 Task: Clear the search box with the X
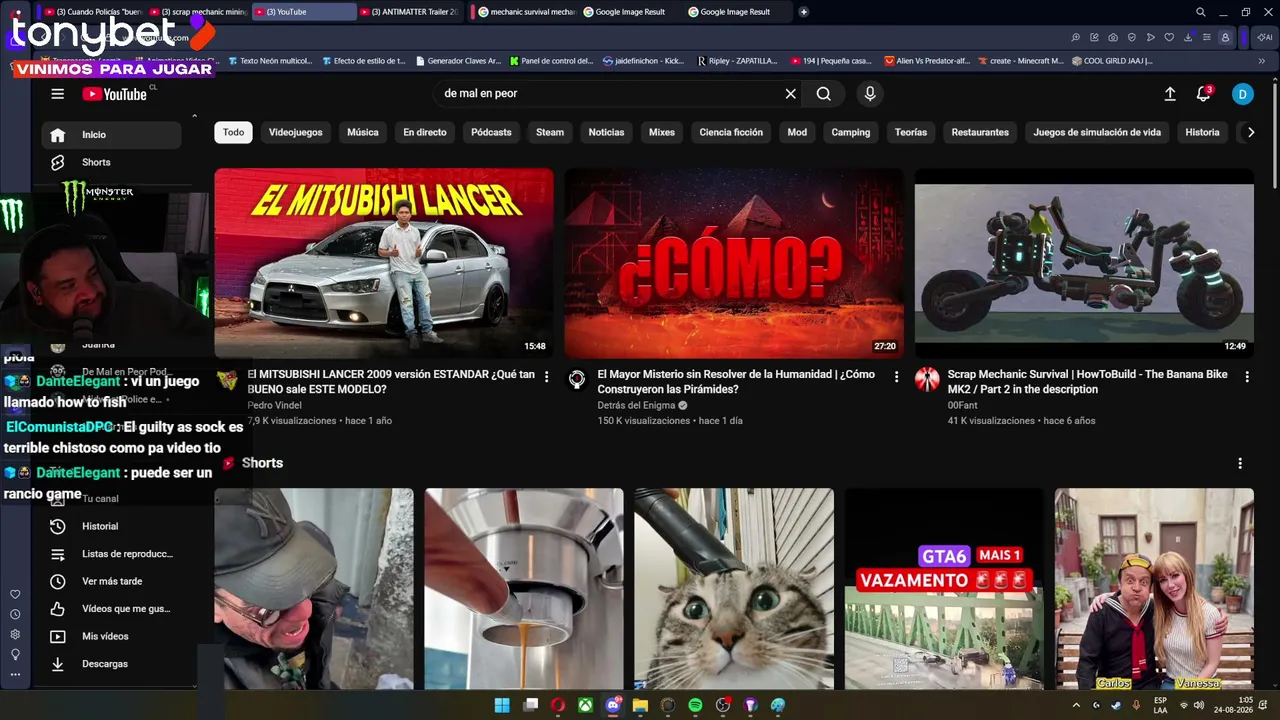[790, 94]
